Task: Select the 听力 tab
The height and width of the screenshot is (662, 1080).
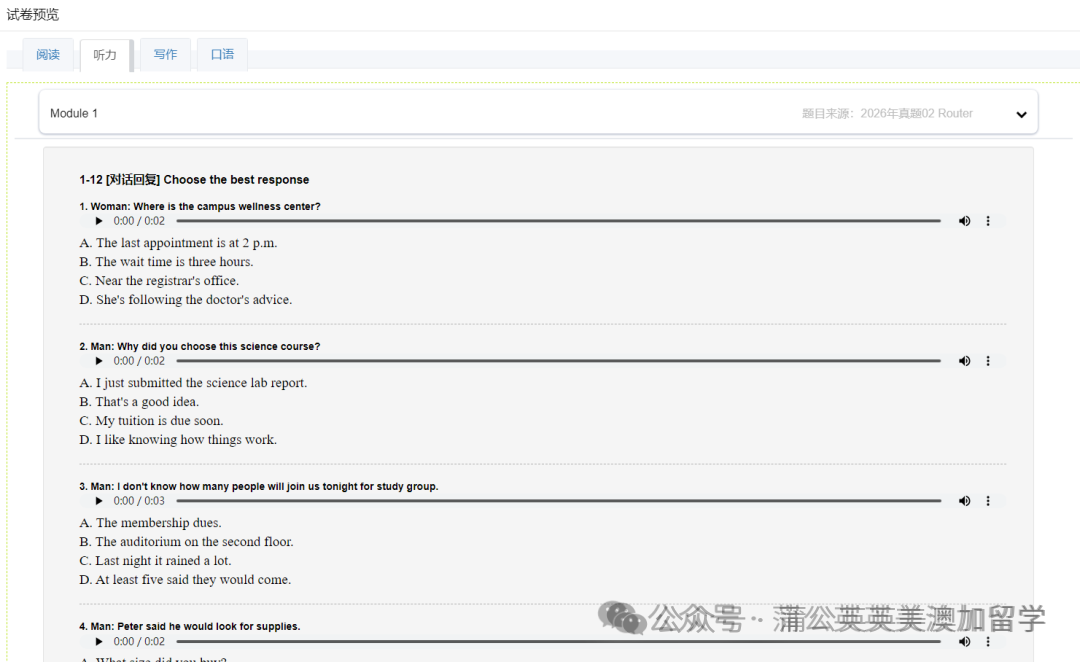Action: tap(105, 56)
